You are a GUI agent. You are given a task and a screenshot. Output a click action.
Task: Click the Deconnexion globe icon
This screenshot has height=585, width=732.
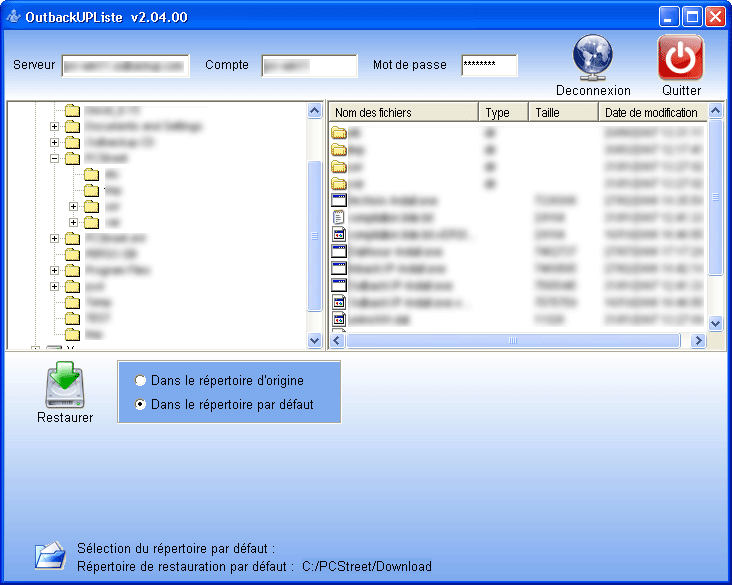click(x=592, y=58)
